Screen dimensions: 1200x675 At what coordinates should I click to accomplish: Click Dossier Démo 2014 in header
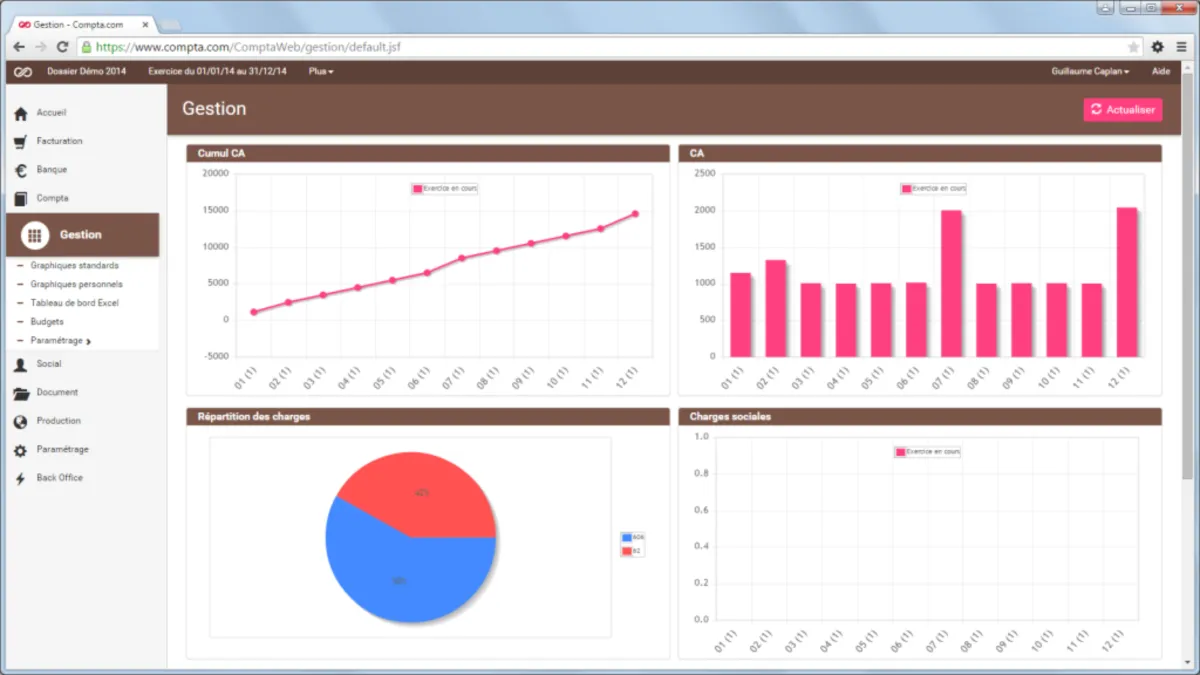click(x=87, y=72)
